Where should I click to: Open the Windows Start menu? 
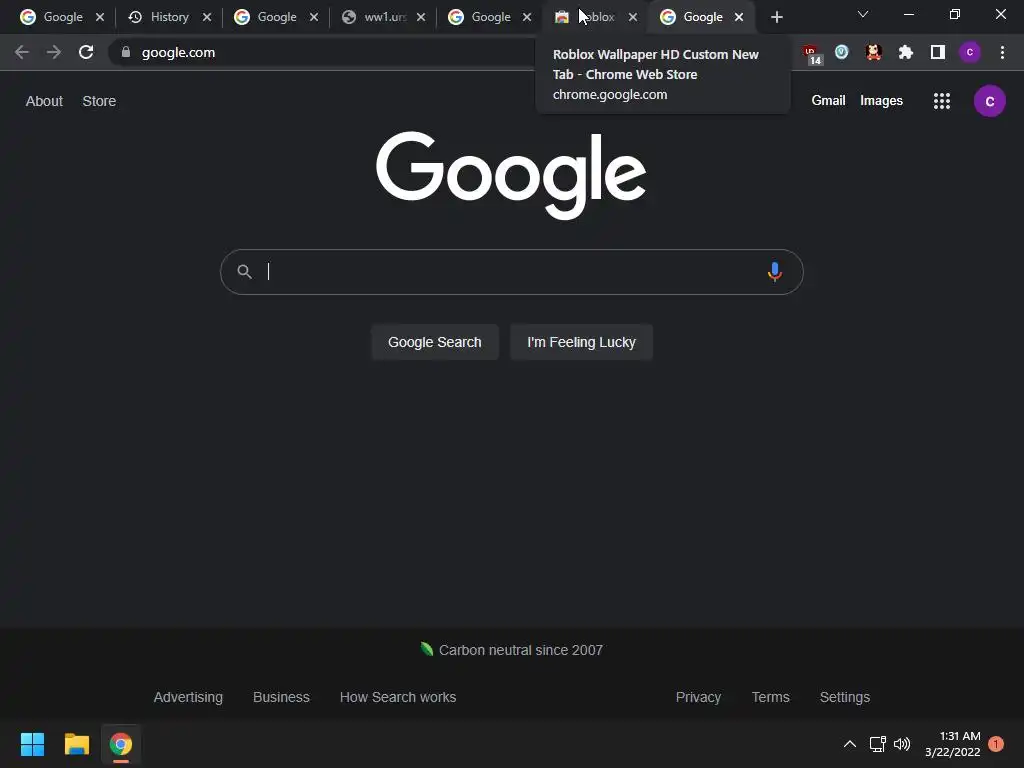(x=32, y=744)
